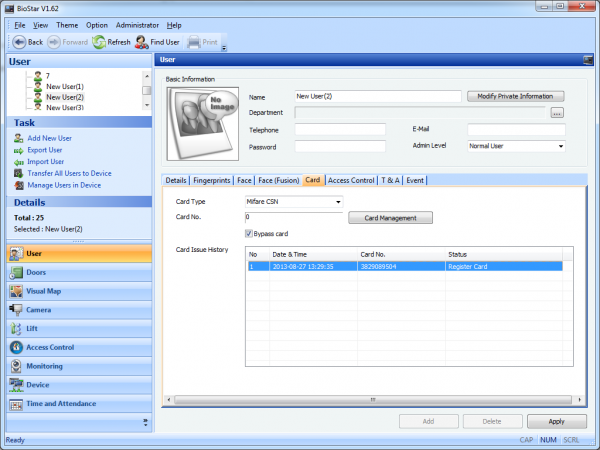This screenshot has width=600, height=450.
Task: Click the Back arrow icon in toolbar
Action: click(19, 42)
